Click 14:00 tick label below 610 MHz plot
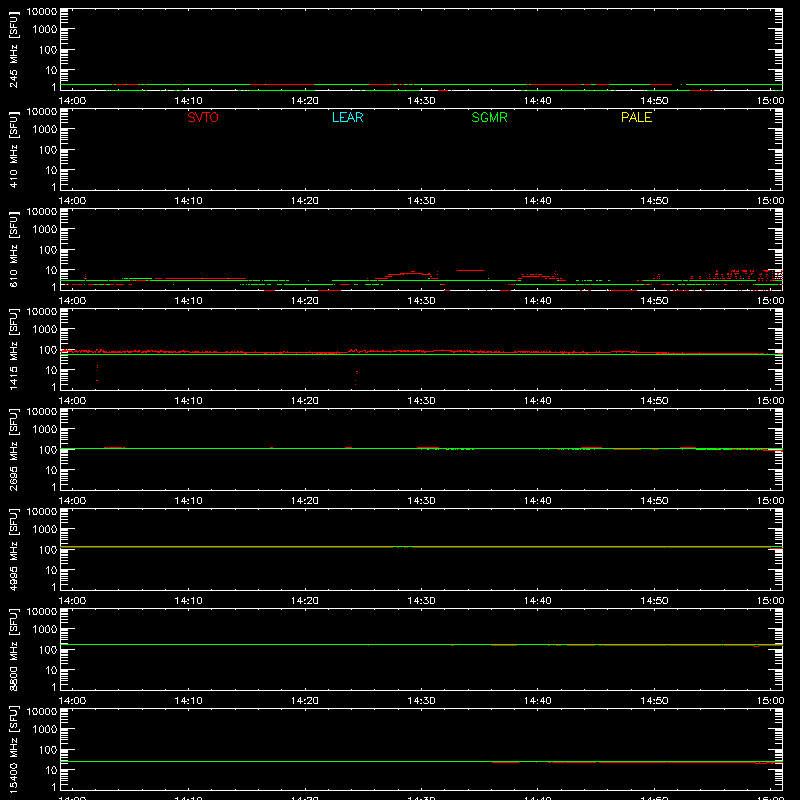Image resolution: width=800 pixels, height=800 pixels. [x=72, y=301]
